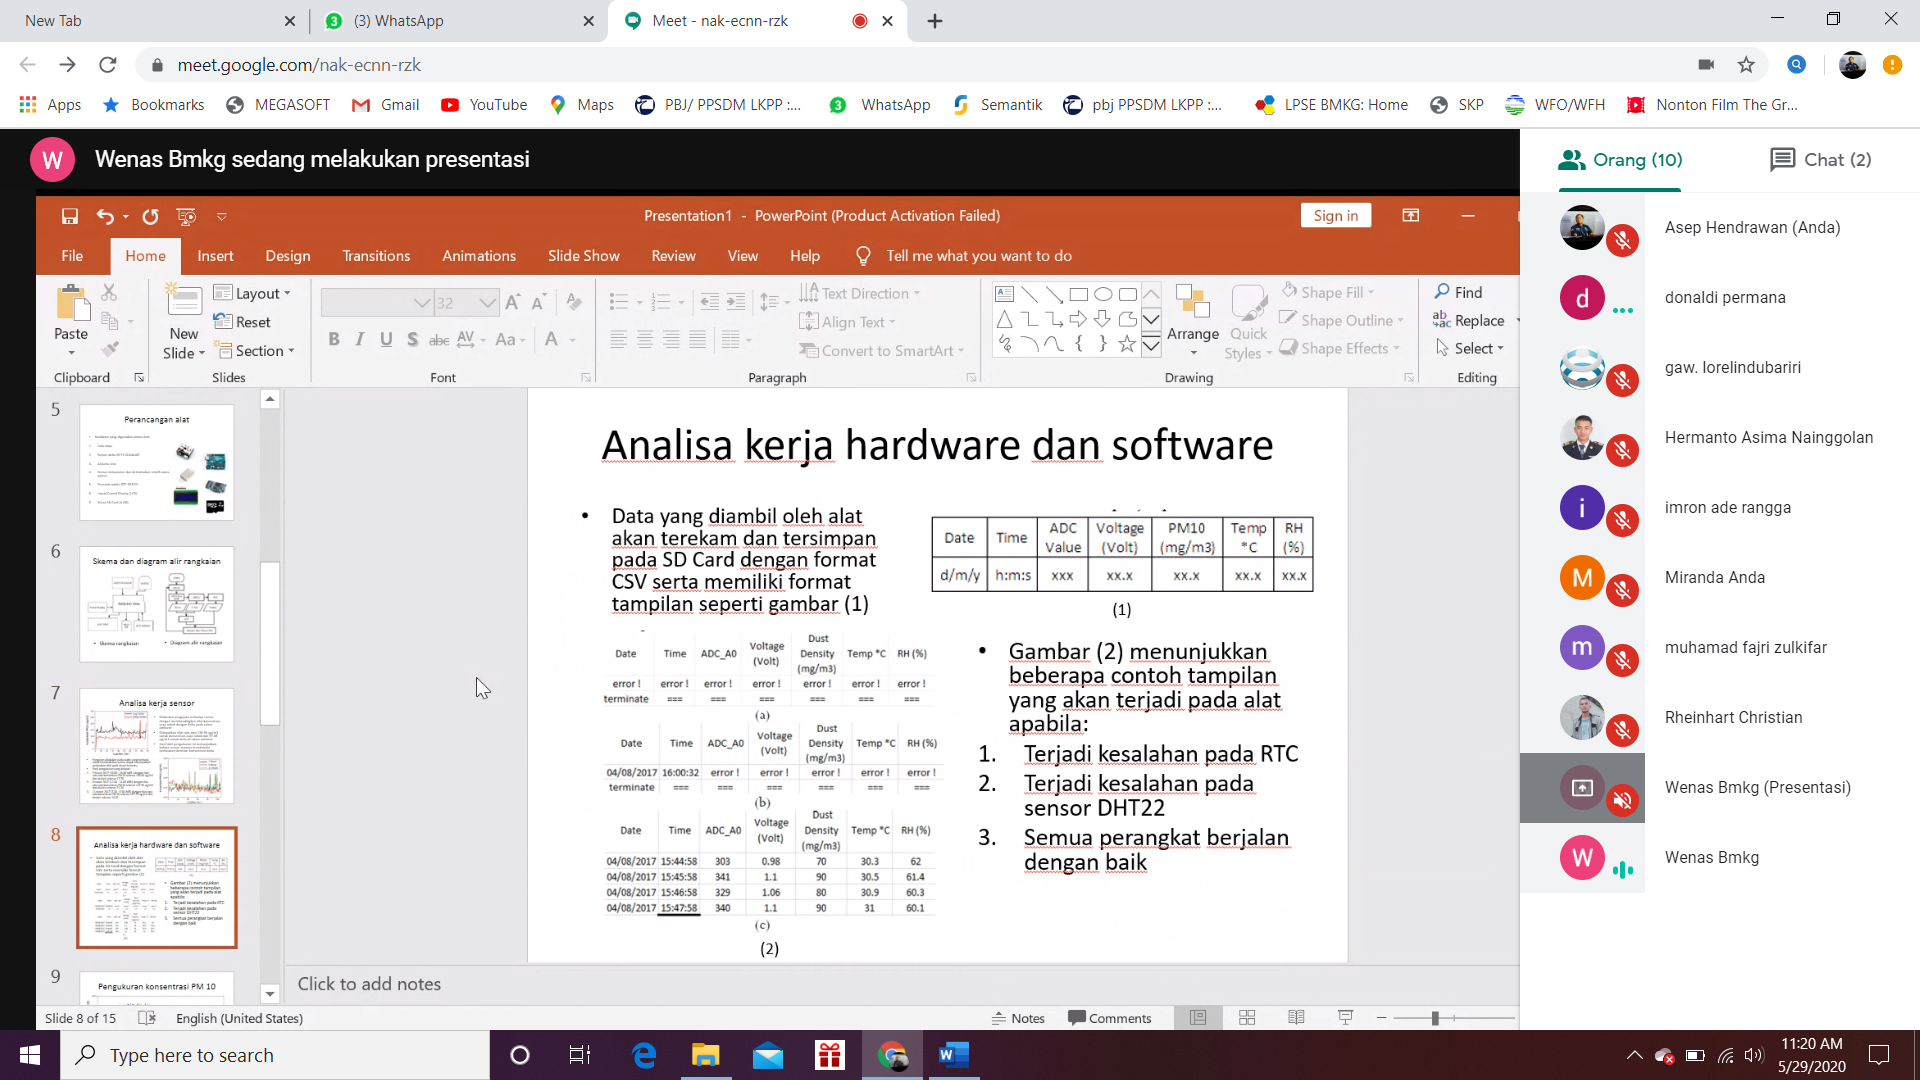Screen dimensions: 1920x1080
Task: Click the Slide Sorter view icon
Action: point(1247,1018)
